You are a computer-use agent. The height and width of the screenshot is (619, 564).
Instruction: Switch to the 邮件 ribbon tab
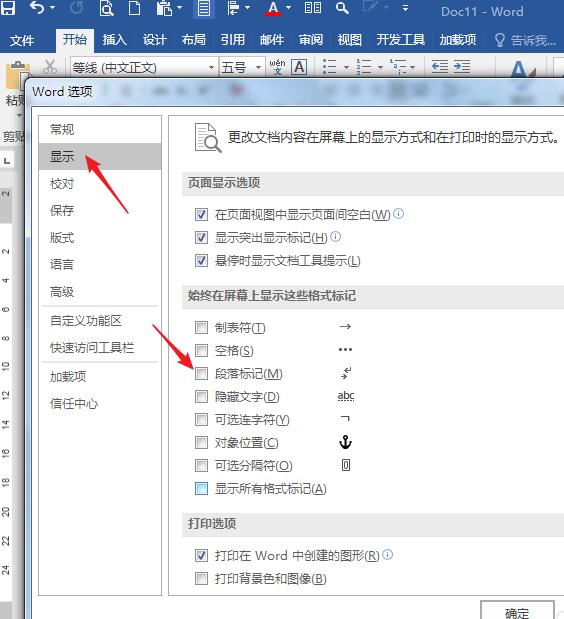[272, 40]
